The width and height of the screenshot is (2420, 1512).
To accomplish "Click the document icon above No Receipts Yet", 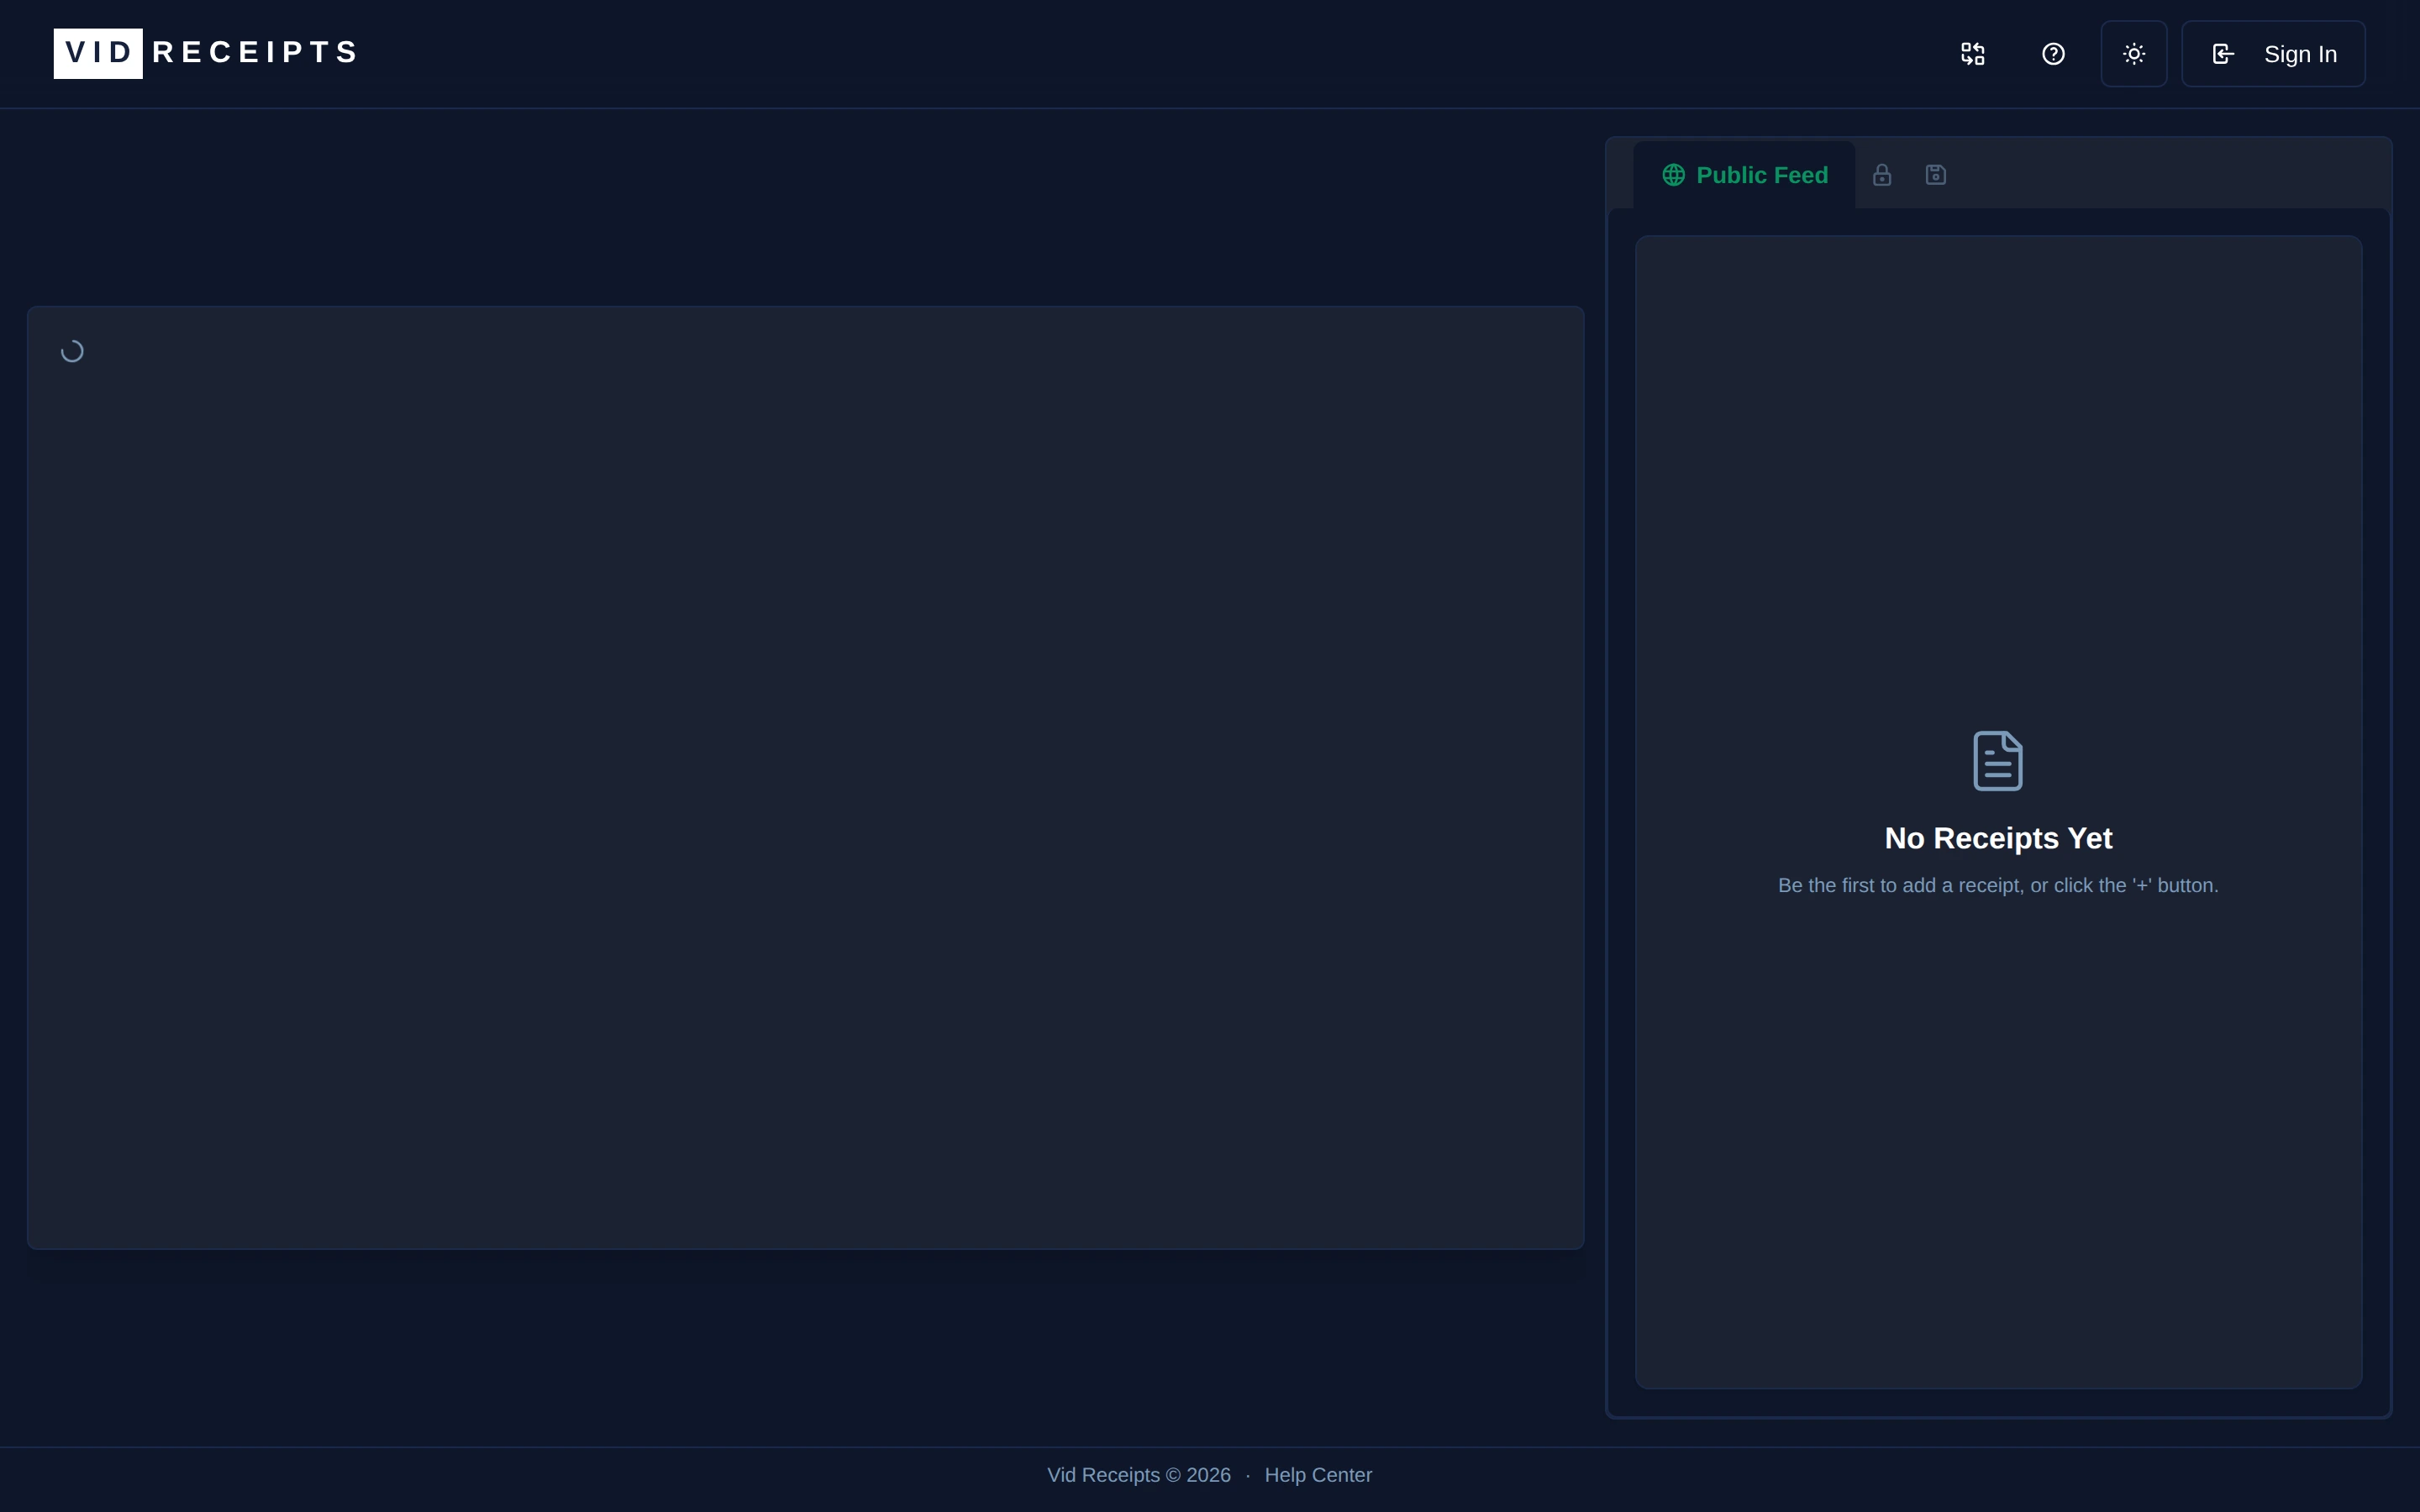I will (x=1997, y=760).
